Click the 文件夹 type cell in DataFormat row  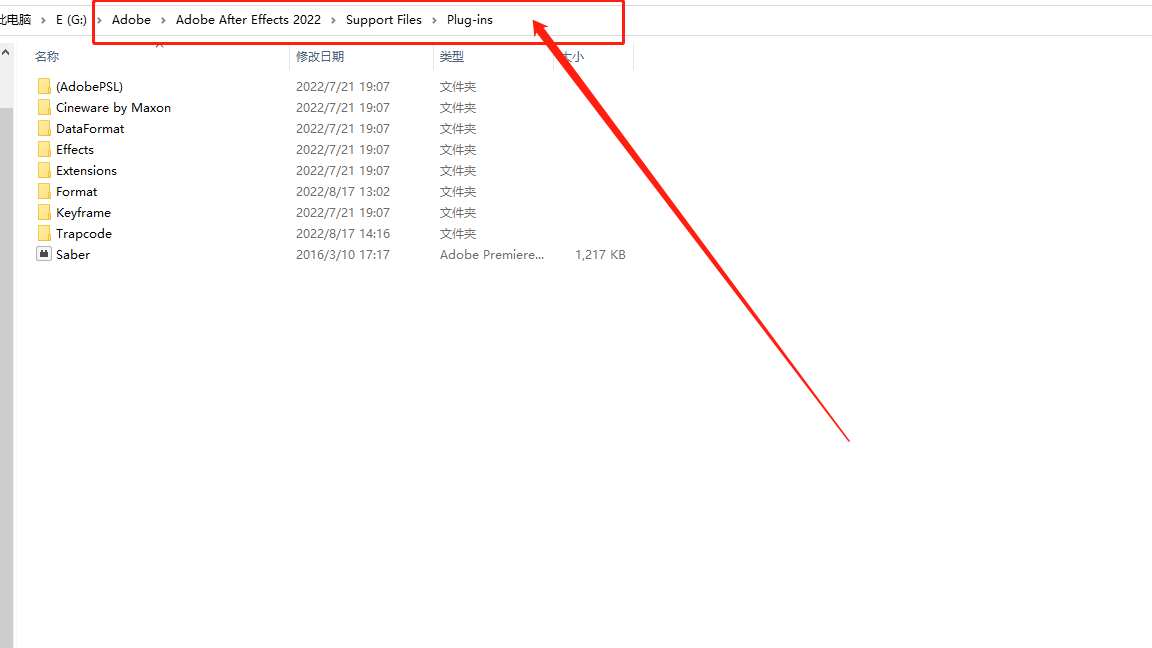458,129
